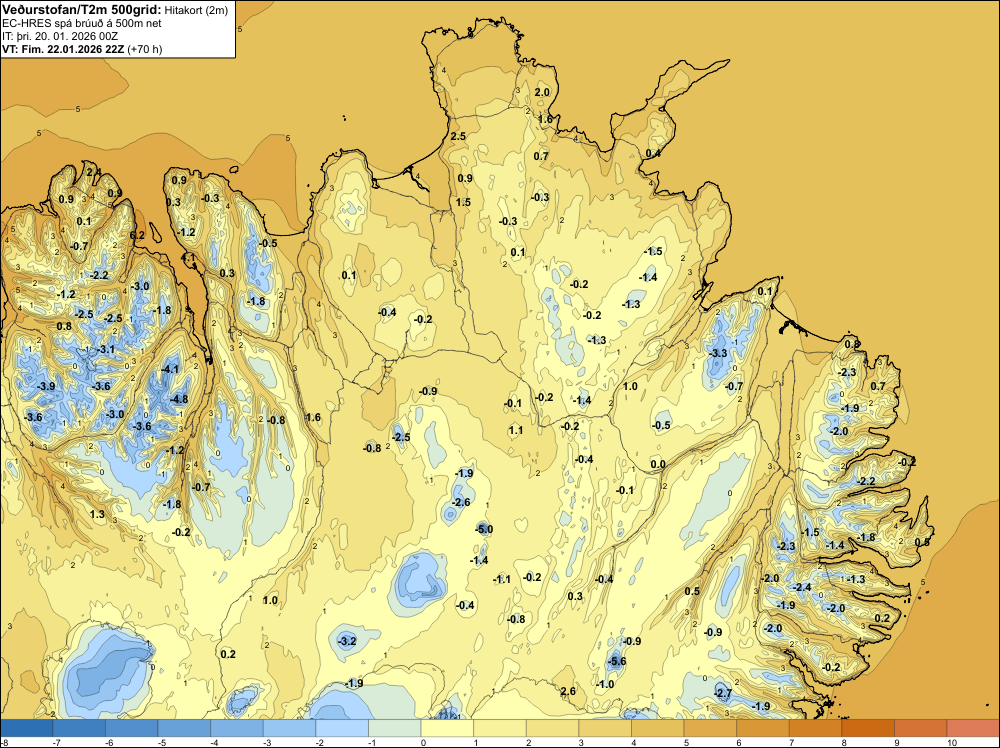Select the '-4.8' temperature reading
1000x748 pixels.
point(179,399)
